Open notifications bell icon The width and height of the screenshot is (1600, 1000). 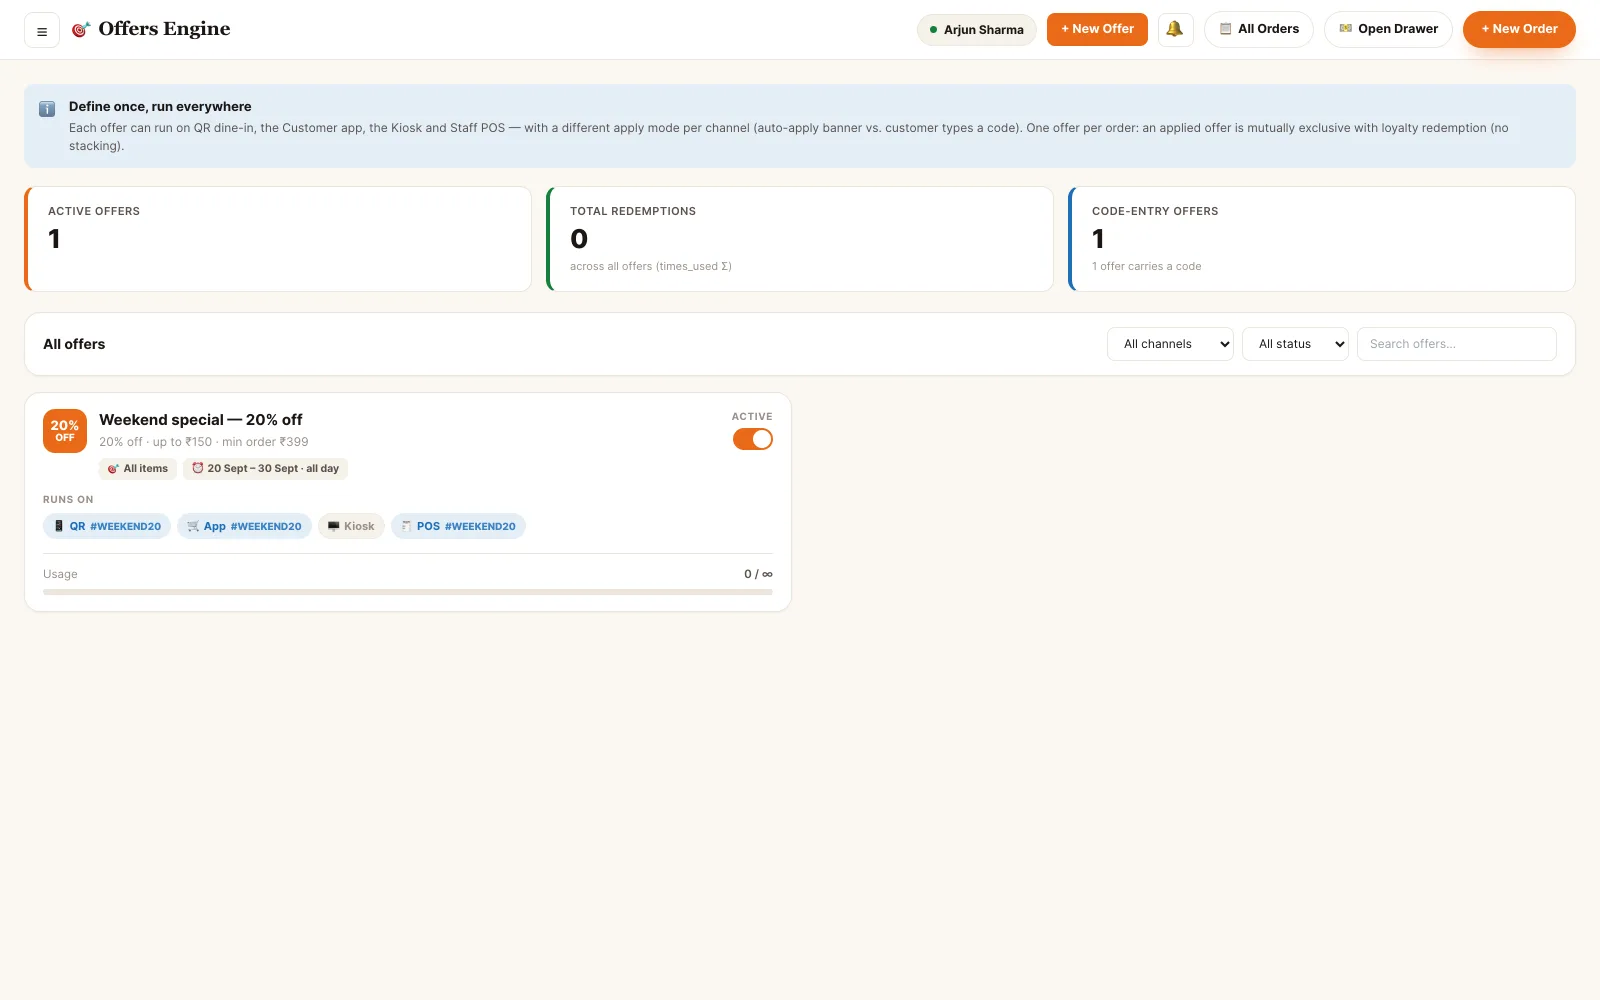(x=1175, y=29)
